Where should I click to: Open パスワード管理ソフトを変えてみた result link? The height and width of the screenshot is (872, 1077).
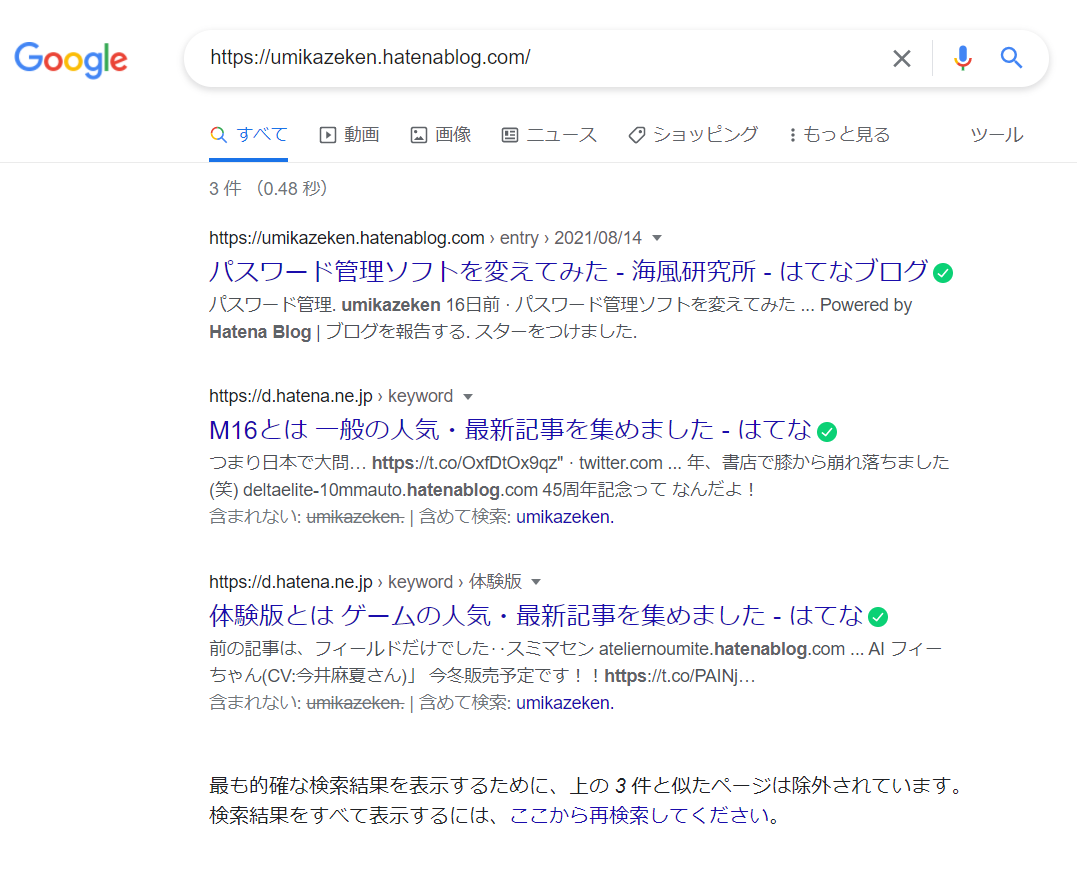(569, 271)
